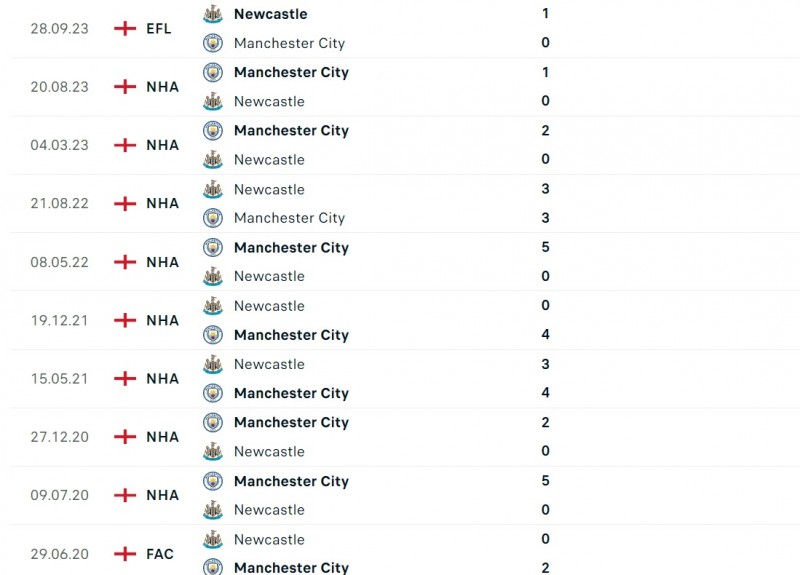Open Newcastle team name in the 04.03.23 match
This screenshot has height=575, width=800.
click(269, 160)
